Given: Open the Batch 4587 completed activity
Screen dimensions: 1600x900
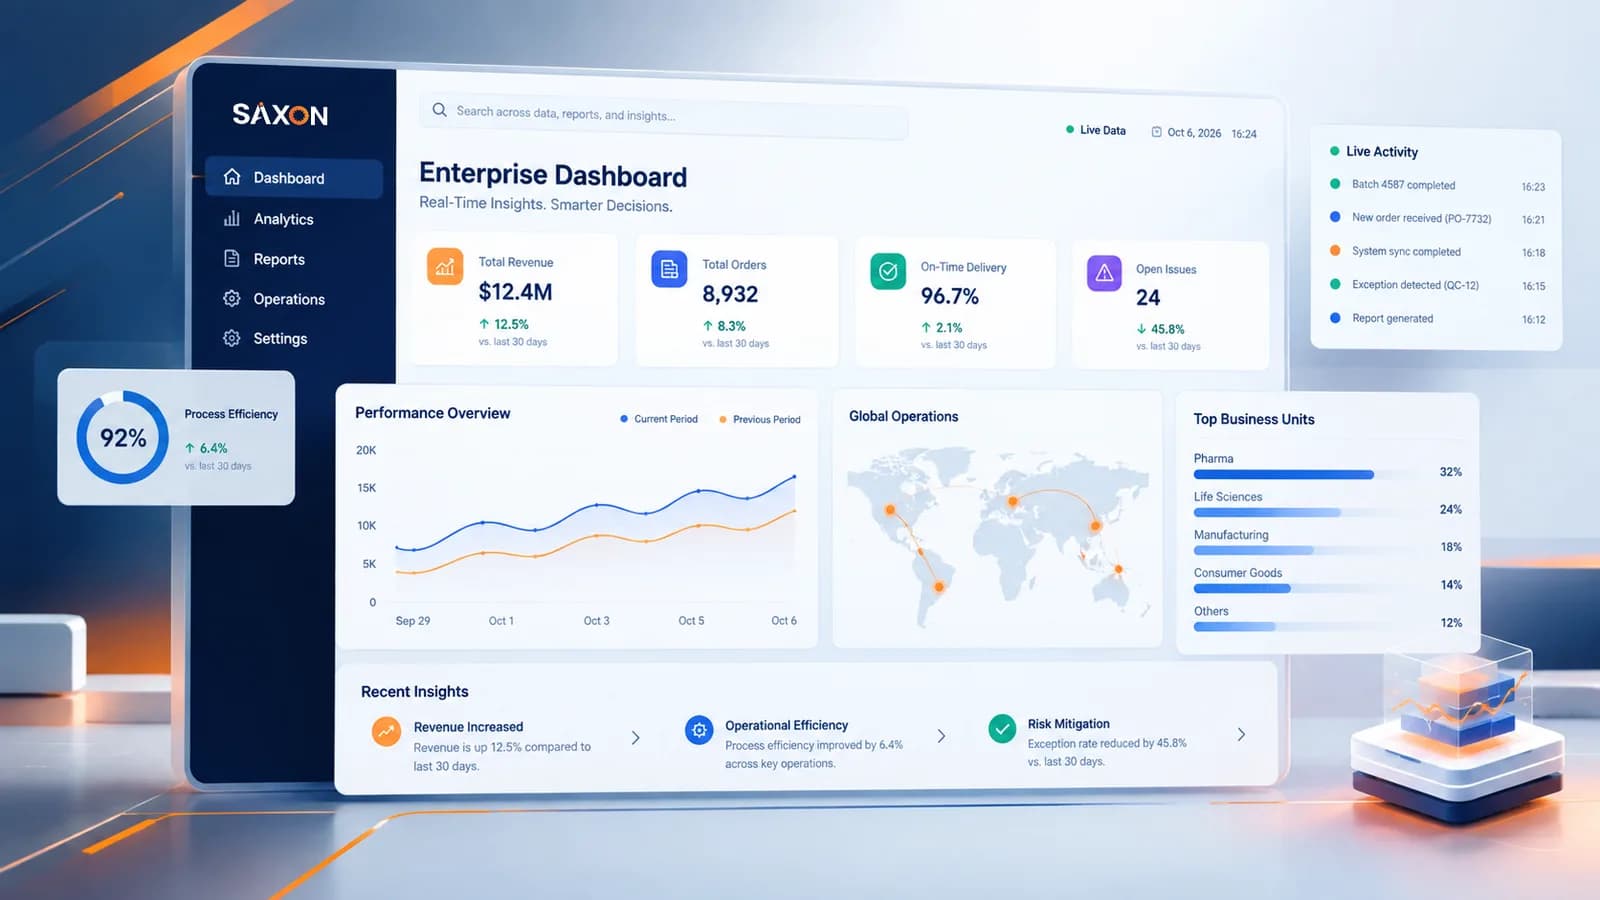Looking at the screenshot, I should tap(1437, 185).
